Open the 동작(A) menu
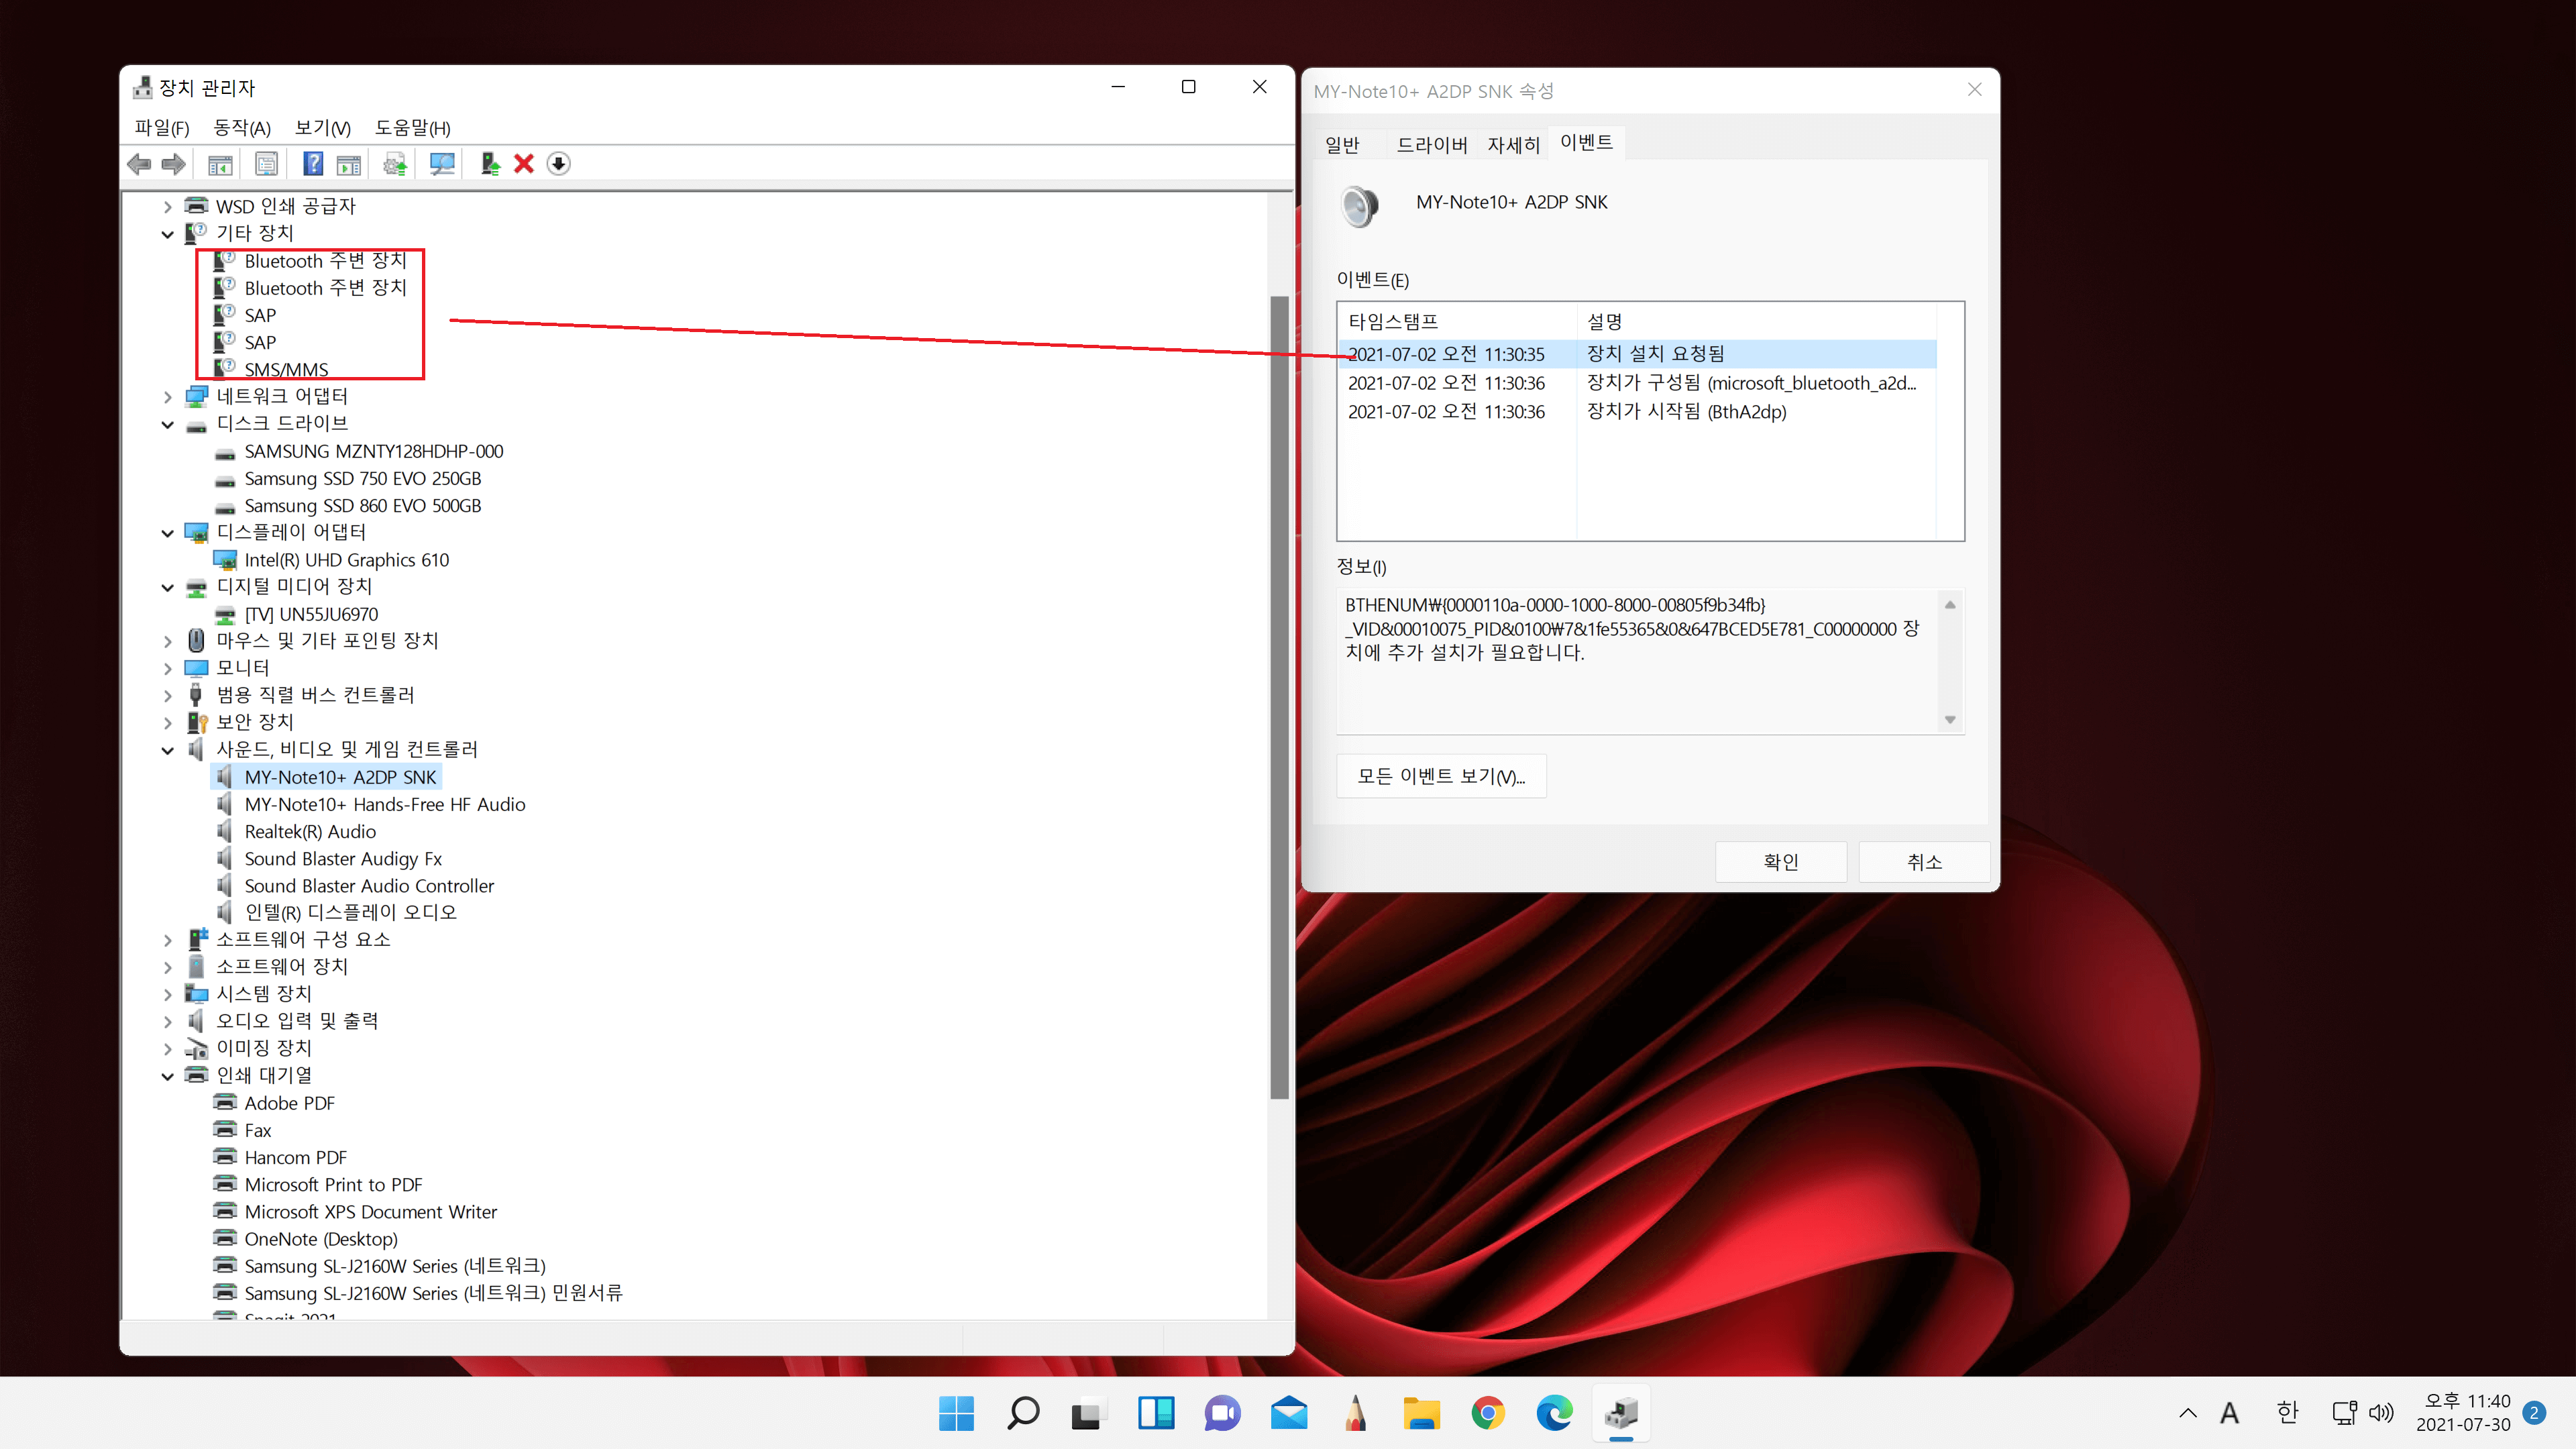 [x=242, y=128]
